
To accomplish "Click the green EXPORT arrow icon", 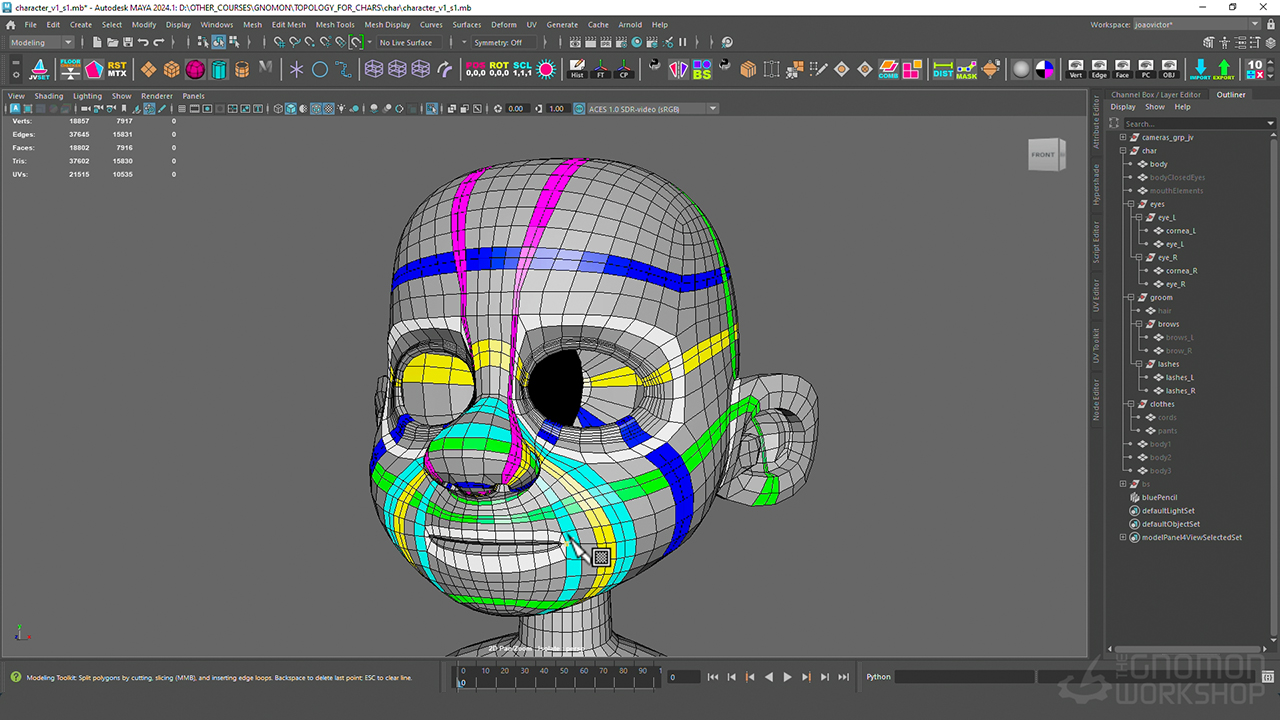I will 1224,69.
